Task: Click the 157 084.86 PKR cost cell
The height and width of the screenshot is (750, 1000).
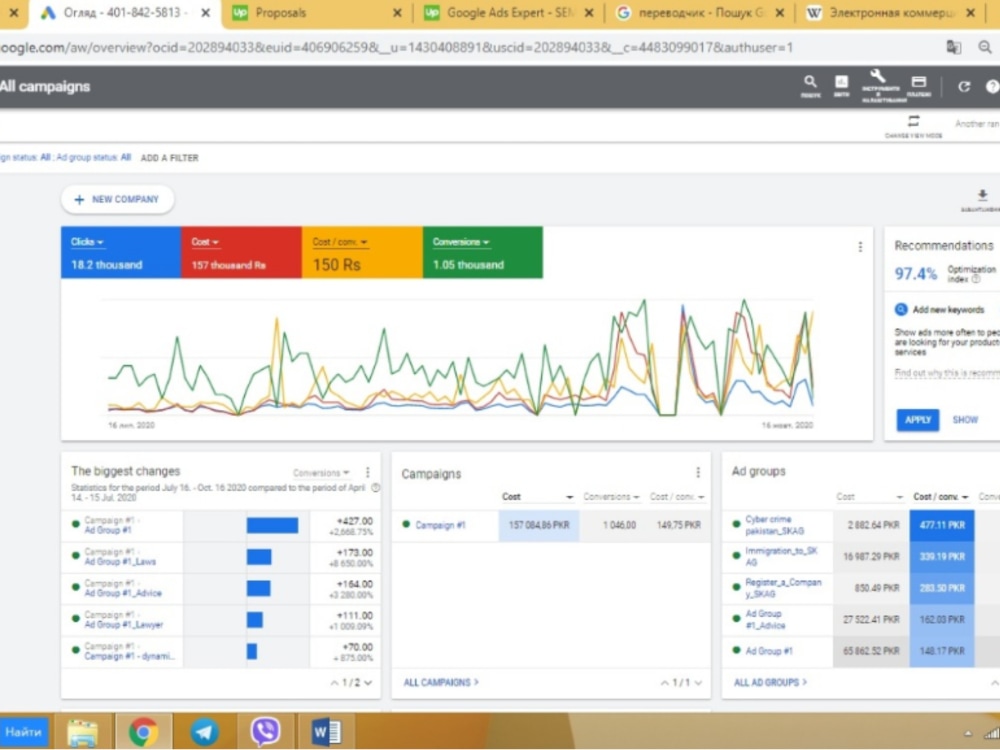Action: point(538,526)
